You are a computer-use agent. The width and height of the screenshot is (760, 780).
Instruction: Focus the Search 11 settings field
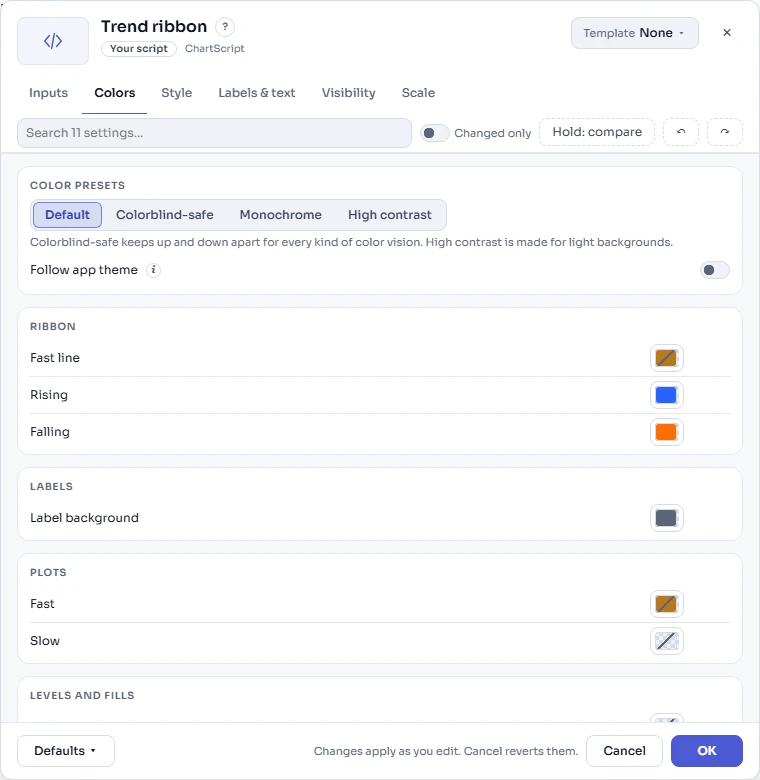click(x=214, y=133)
